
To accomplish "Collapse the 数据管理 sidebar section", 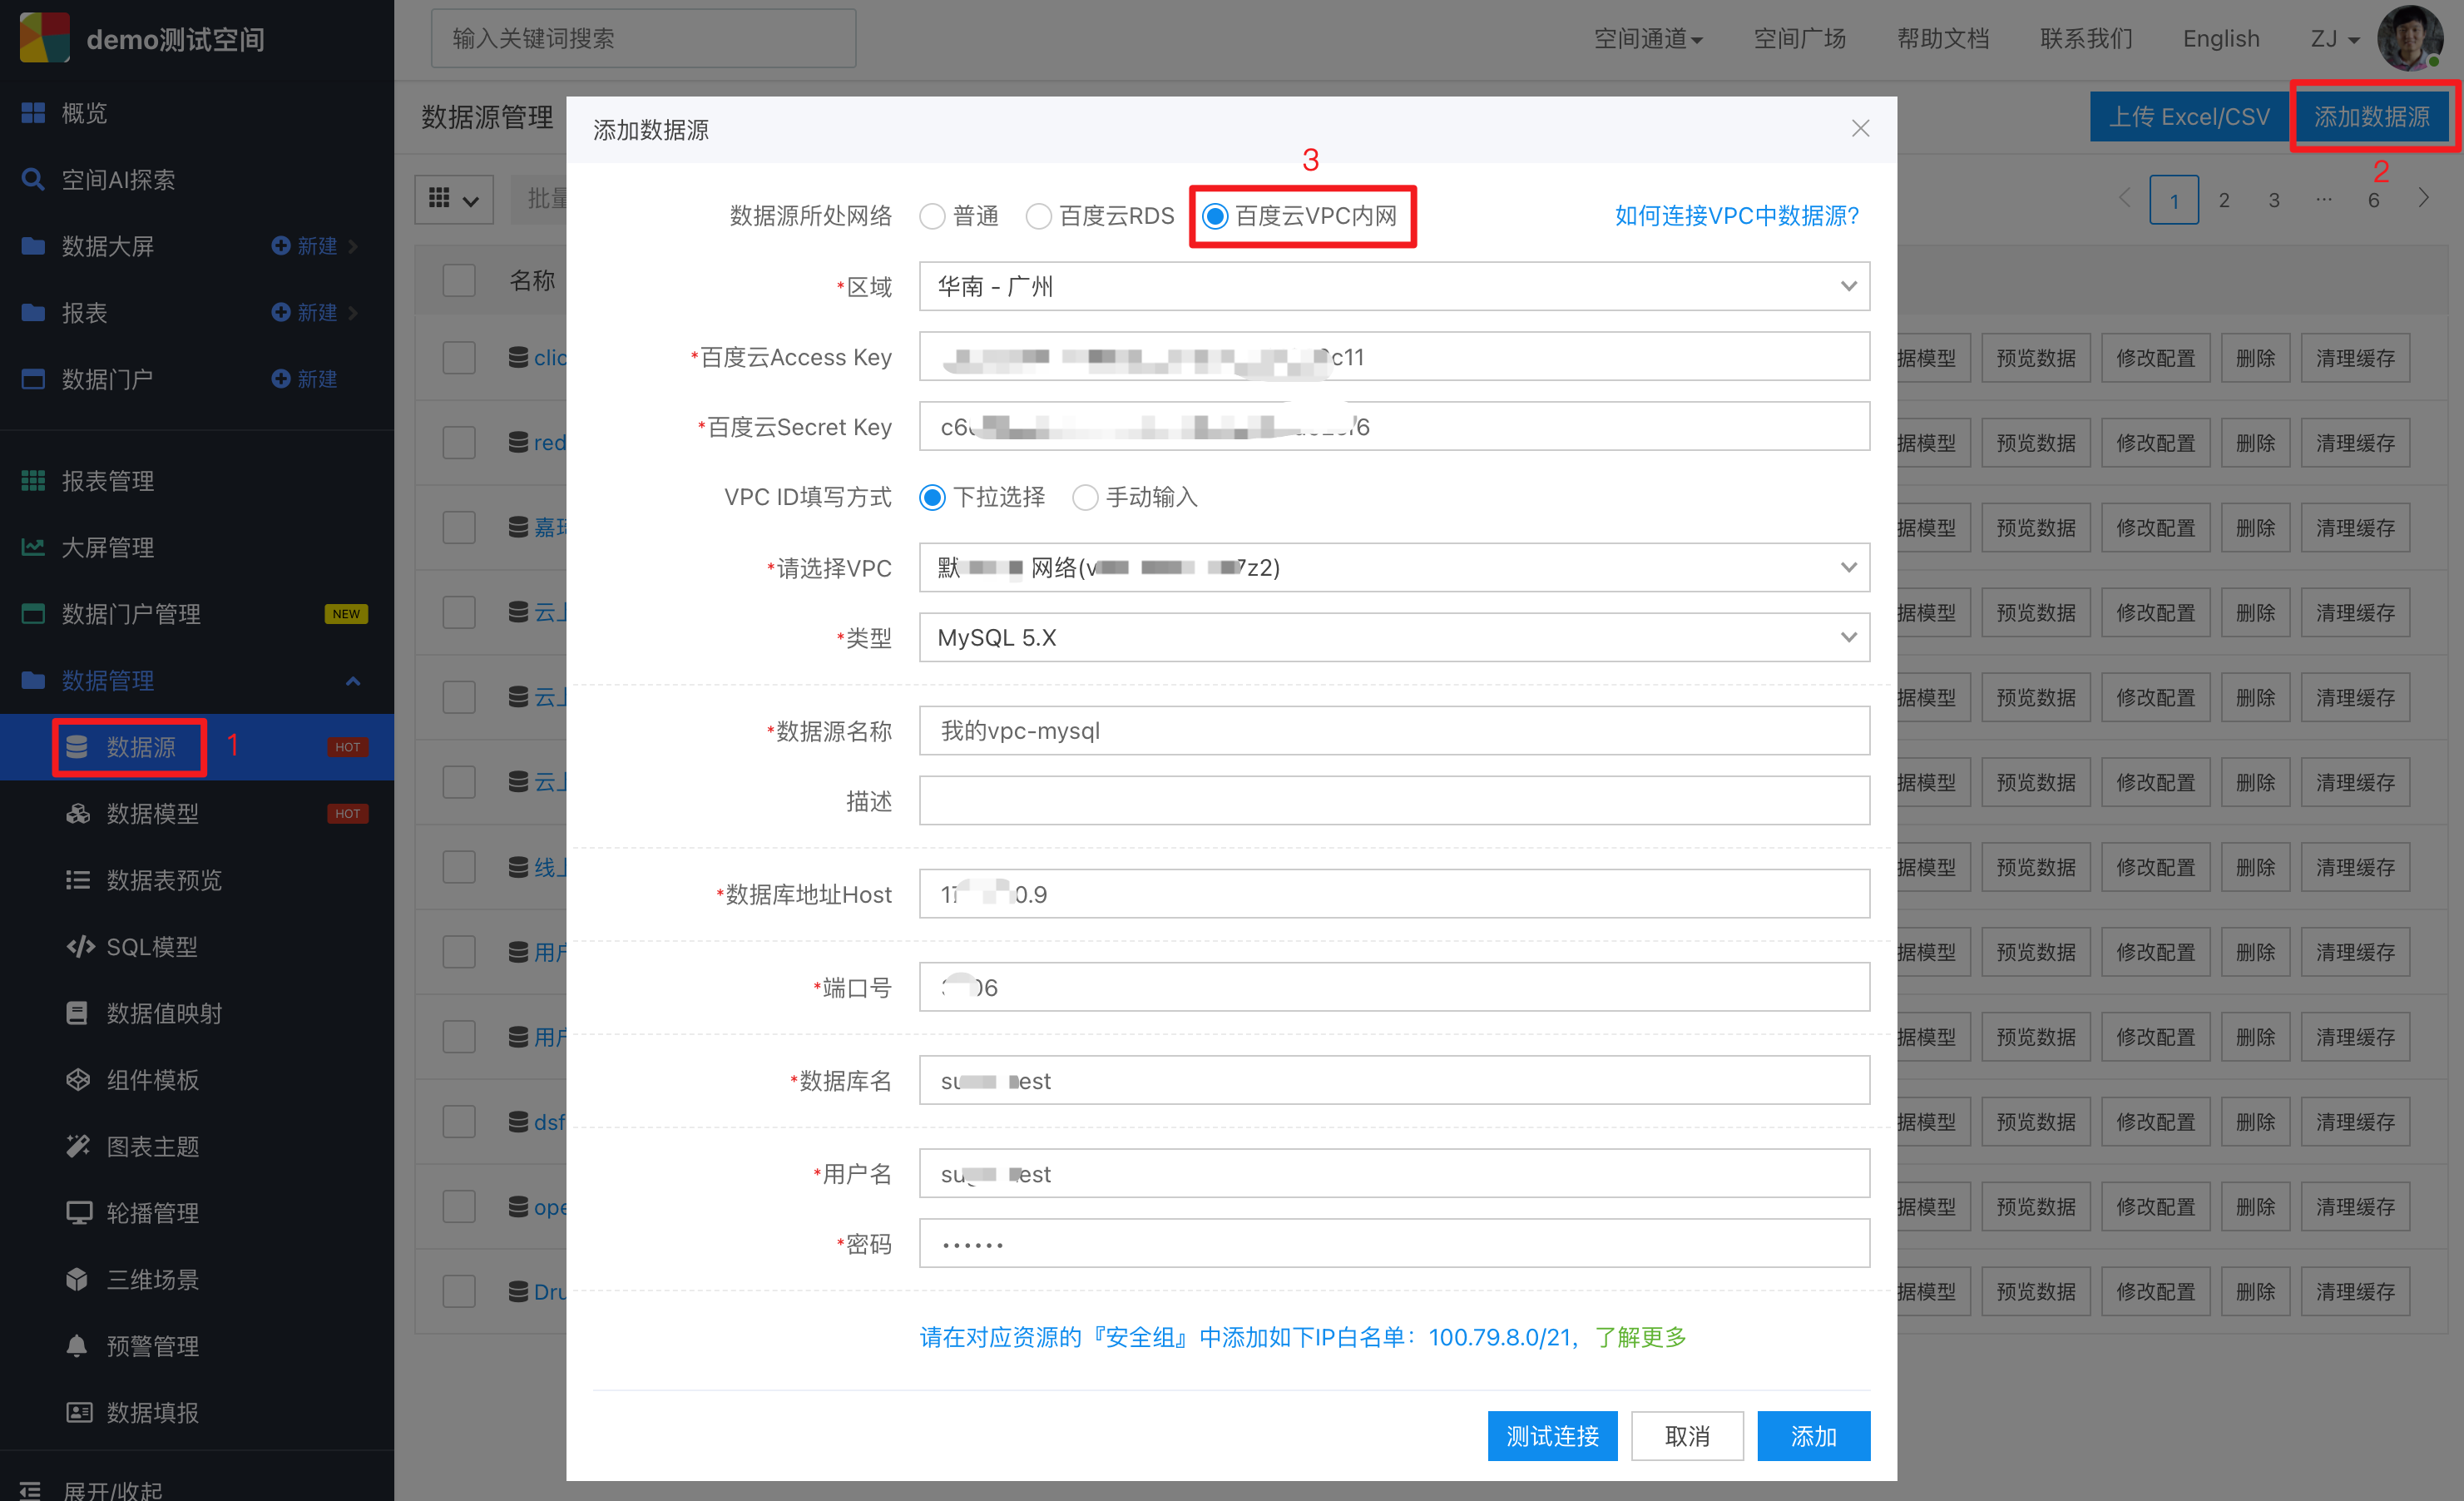I will 353,681.
